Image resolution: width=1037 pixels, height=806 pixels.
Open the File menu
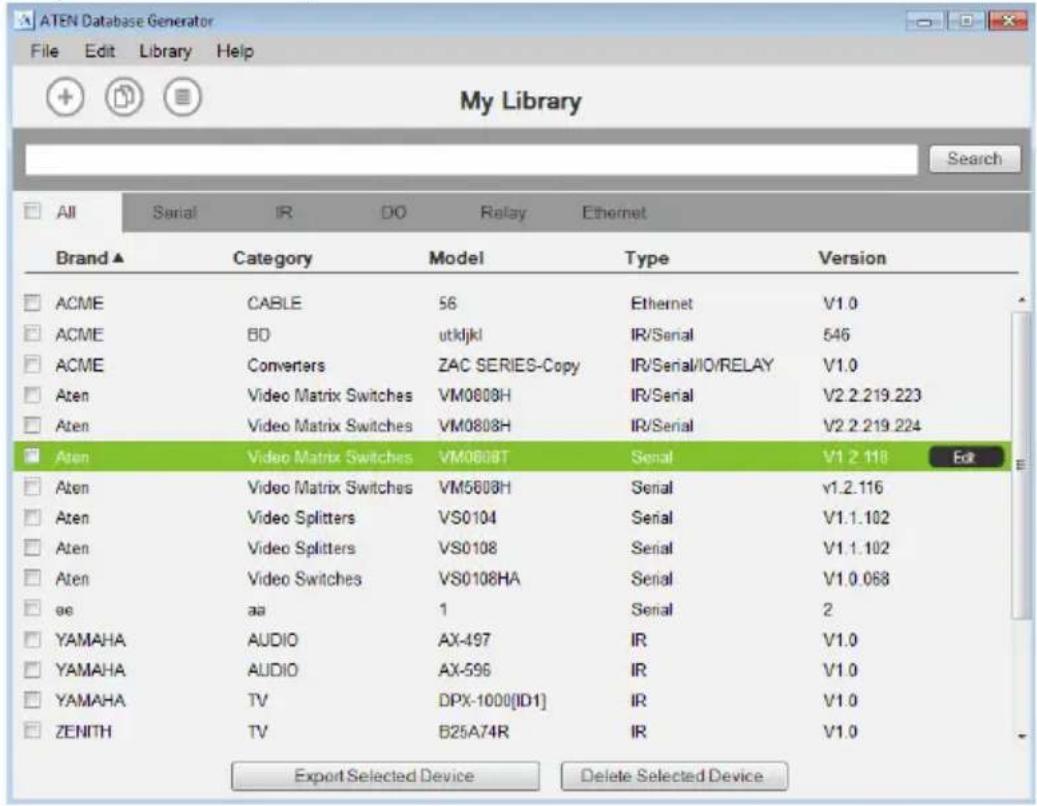tap(44, 51)
